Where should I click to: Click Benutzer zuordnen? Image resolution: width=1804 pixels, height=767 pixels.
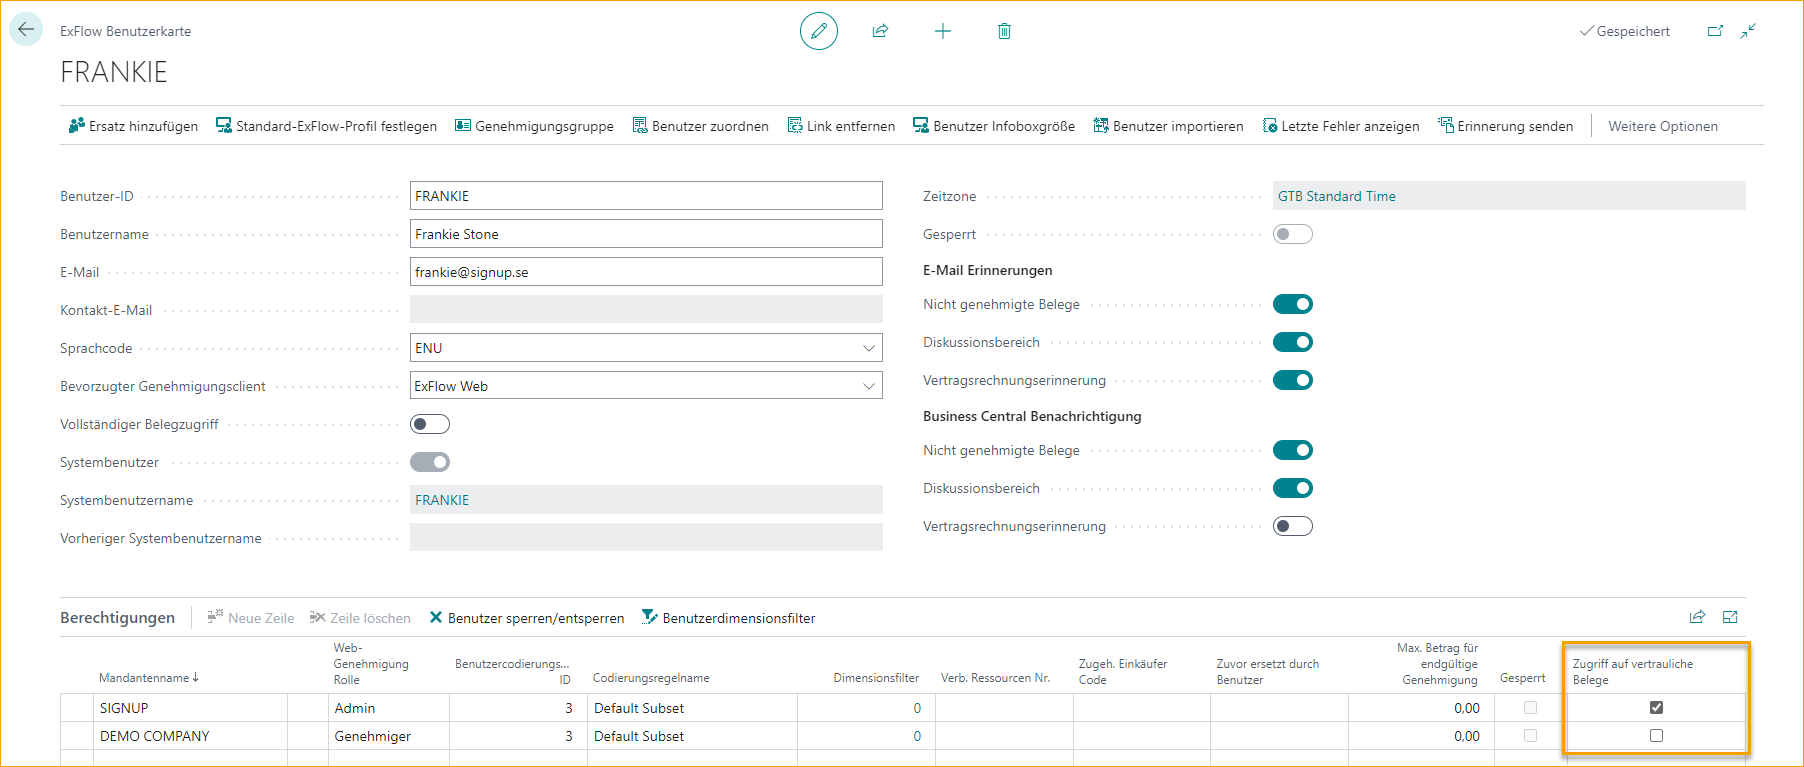[700, 126]
